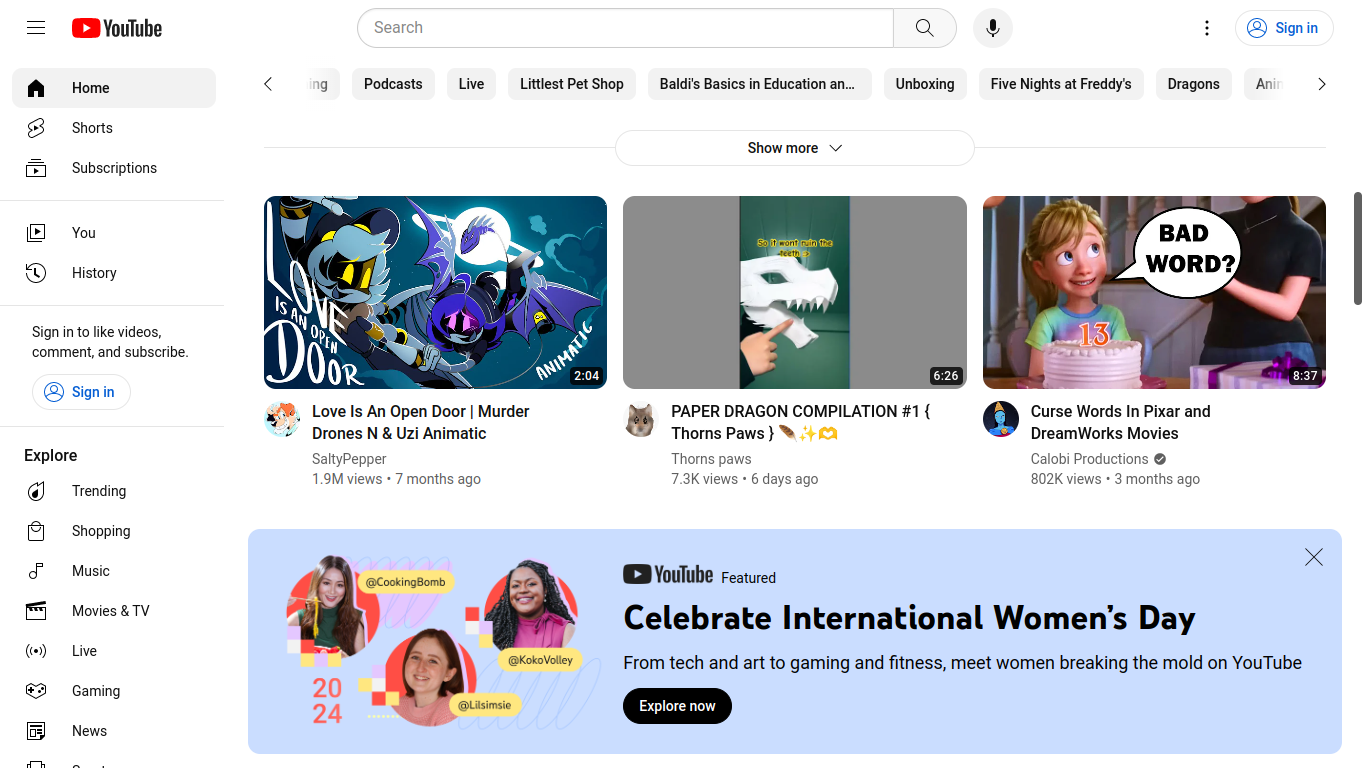Click the History clock icon
This screenshot has height=768, width=1366.
pos(36,273)
